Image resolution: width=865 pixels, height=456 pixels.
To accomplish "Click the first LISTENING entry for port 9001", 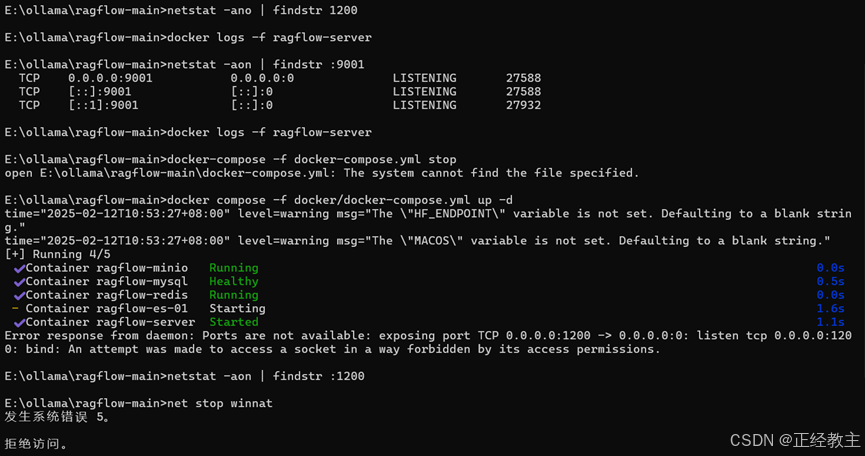I will 424,78.
